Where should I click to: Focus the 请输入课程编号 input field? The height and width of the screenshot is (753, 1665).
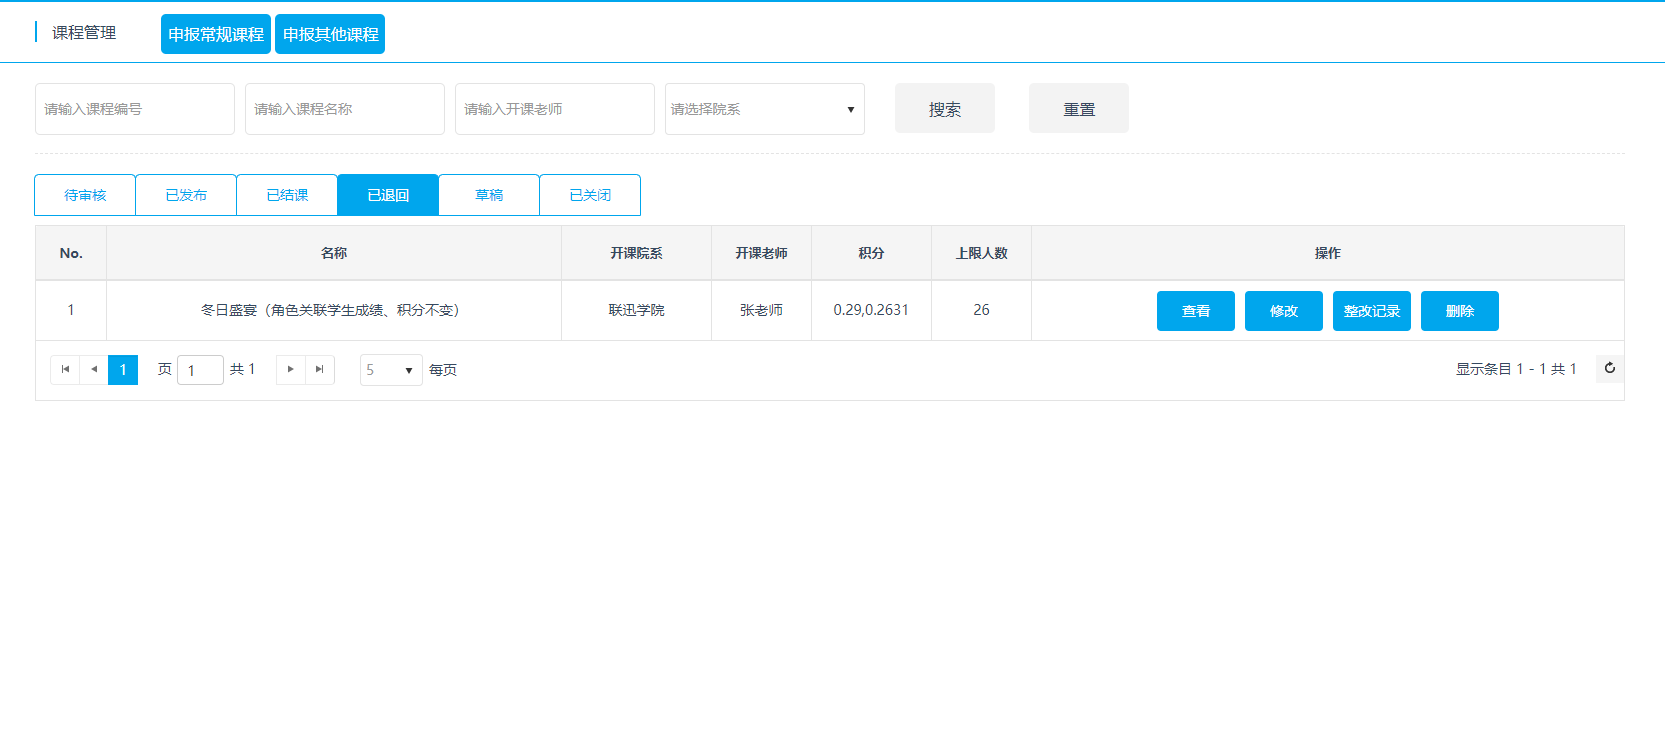click(x=135, y=109)
